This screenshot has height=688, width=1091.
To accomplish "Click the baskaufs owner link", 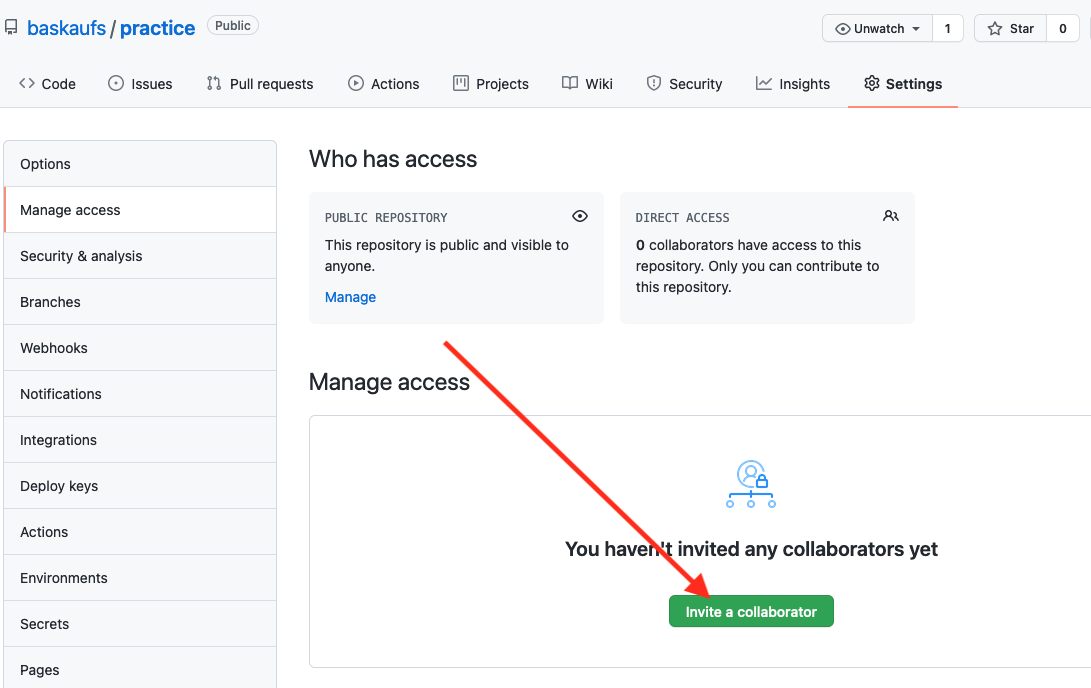I will (66, 28).
